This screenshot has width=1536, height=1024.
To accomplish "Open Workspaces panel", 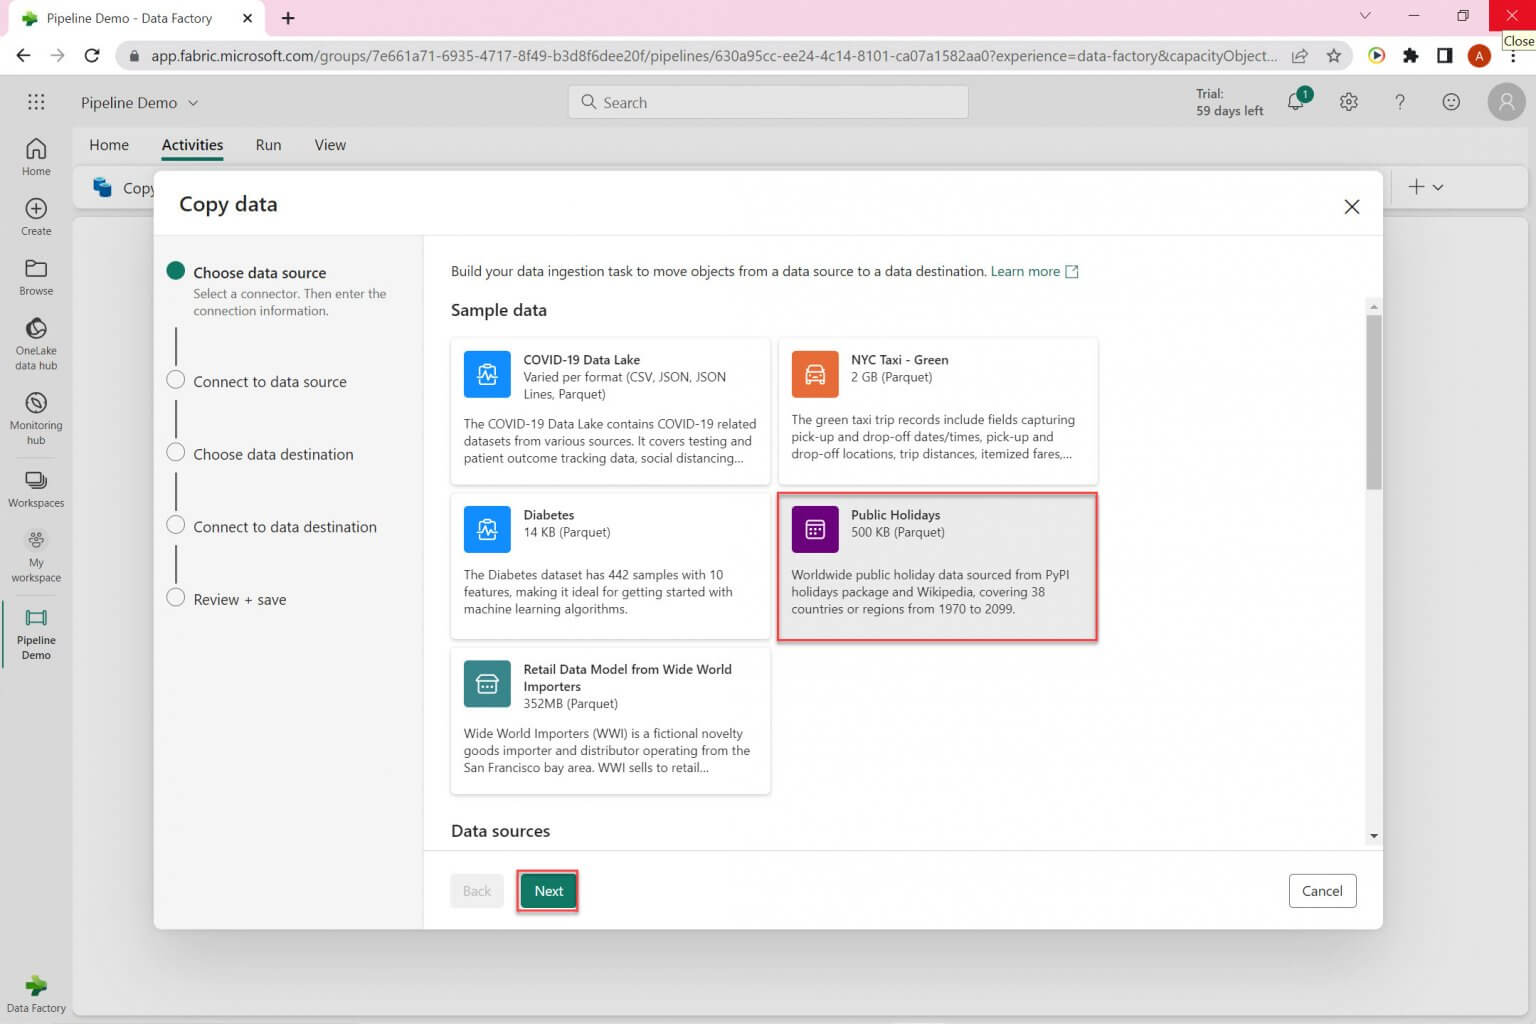I will 36,489.
